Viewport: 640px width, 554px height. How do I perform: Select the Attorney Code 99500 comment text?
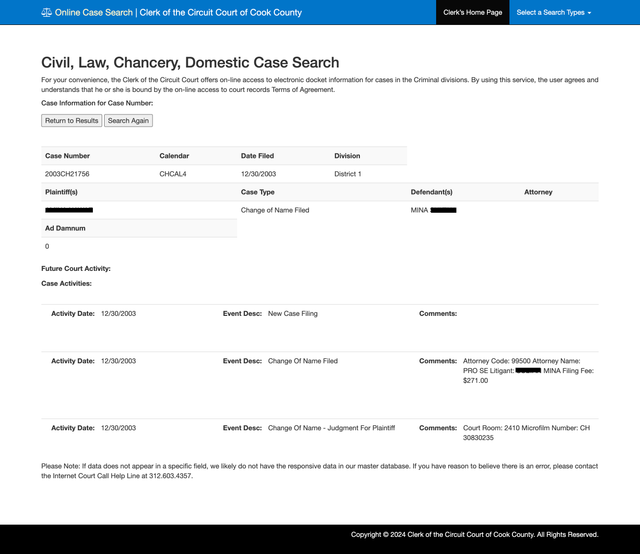click(x=528, y=371)
